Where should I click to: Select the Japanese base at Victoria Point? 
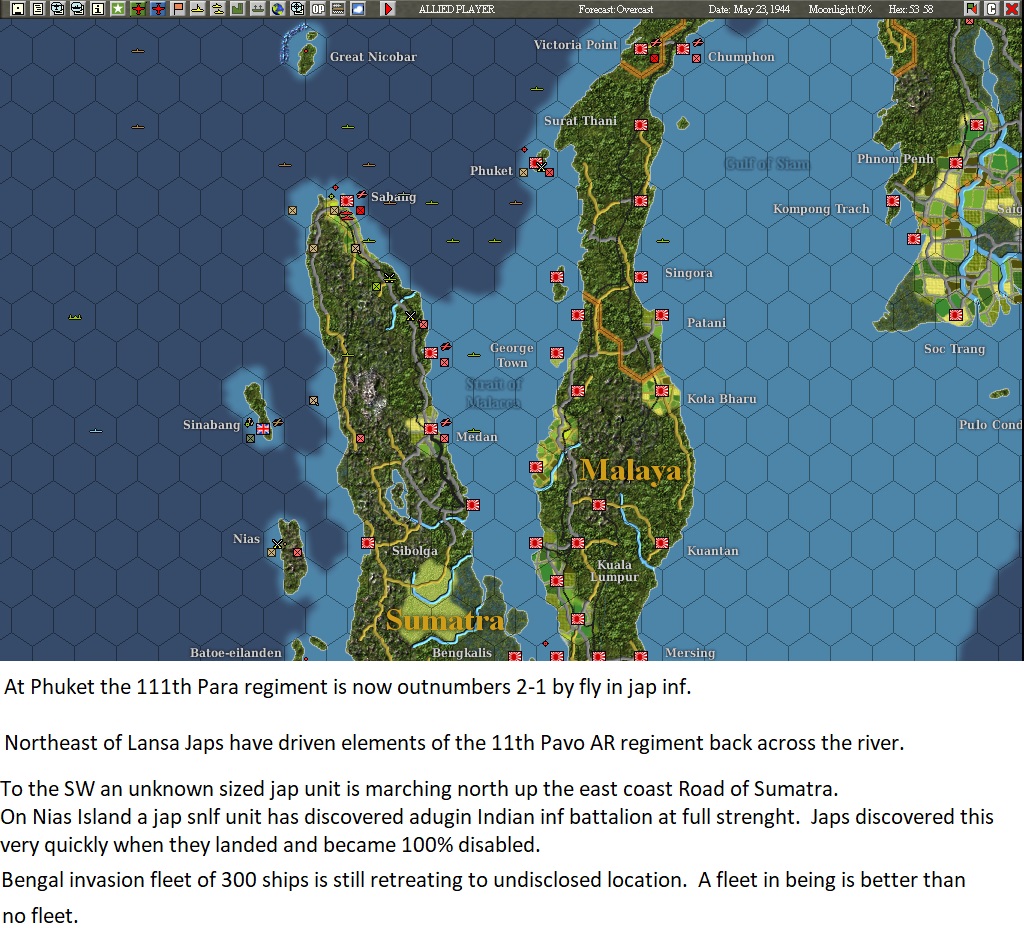pos(641,49)
